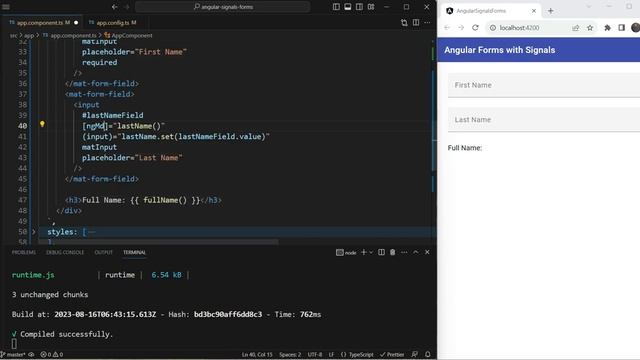
Task: Expand the folded styles block on line 50
Action: tap(34, 232)
